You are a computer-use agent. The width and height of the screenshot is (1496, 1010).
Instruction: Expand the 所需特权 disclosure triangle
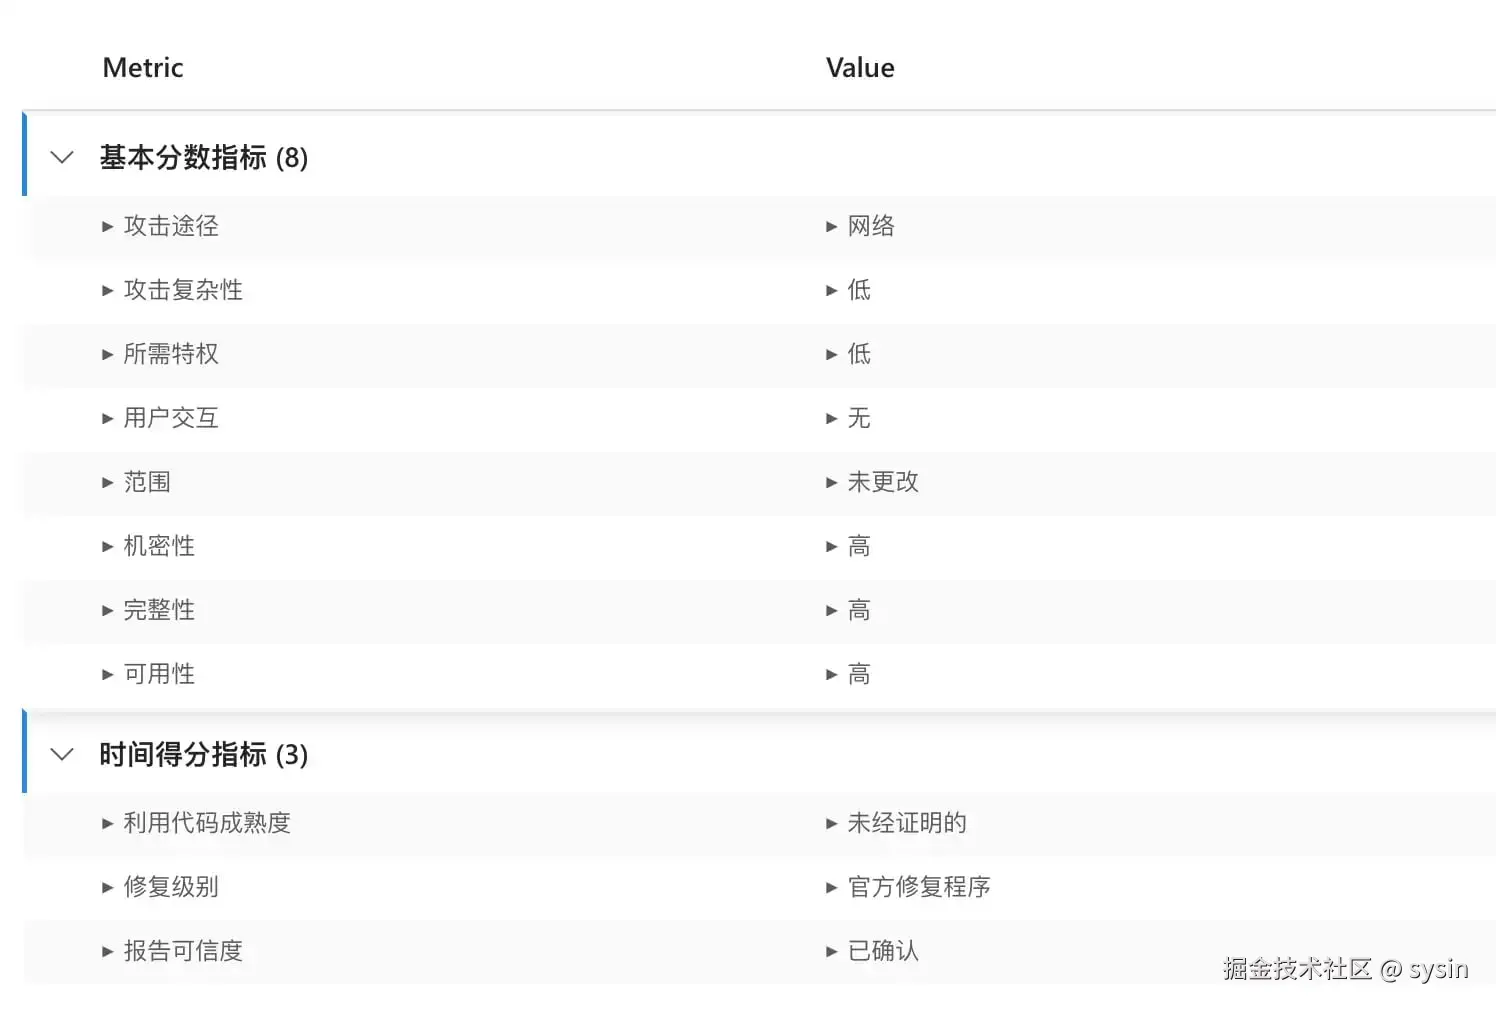coord(108,355)
